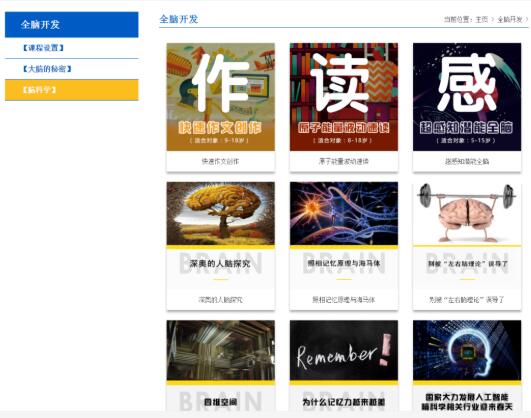Click the 为什么记忆力越来越差 card title
The height and width of the screenshot is (418, 531).
344,402
